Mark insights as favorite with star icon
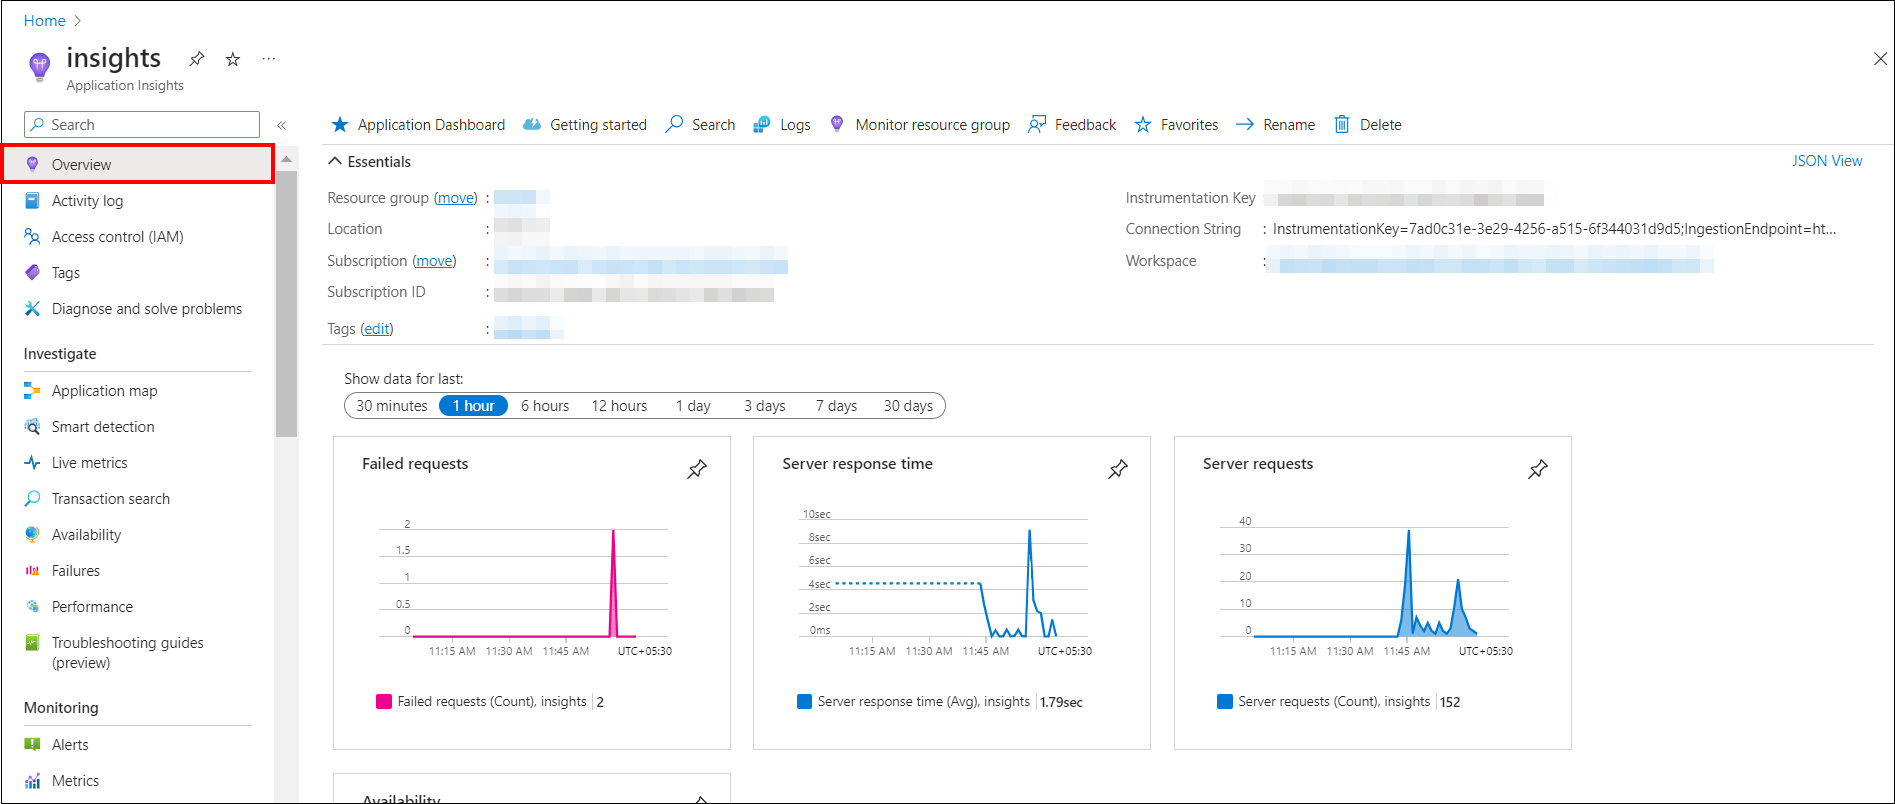 [233, 59]
